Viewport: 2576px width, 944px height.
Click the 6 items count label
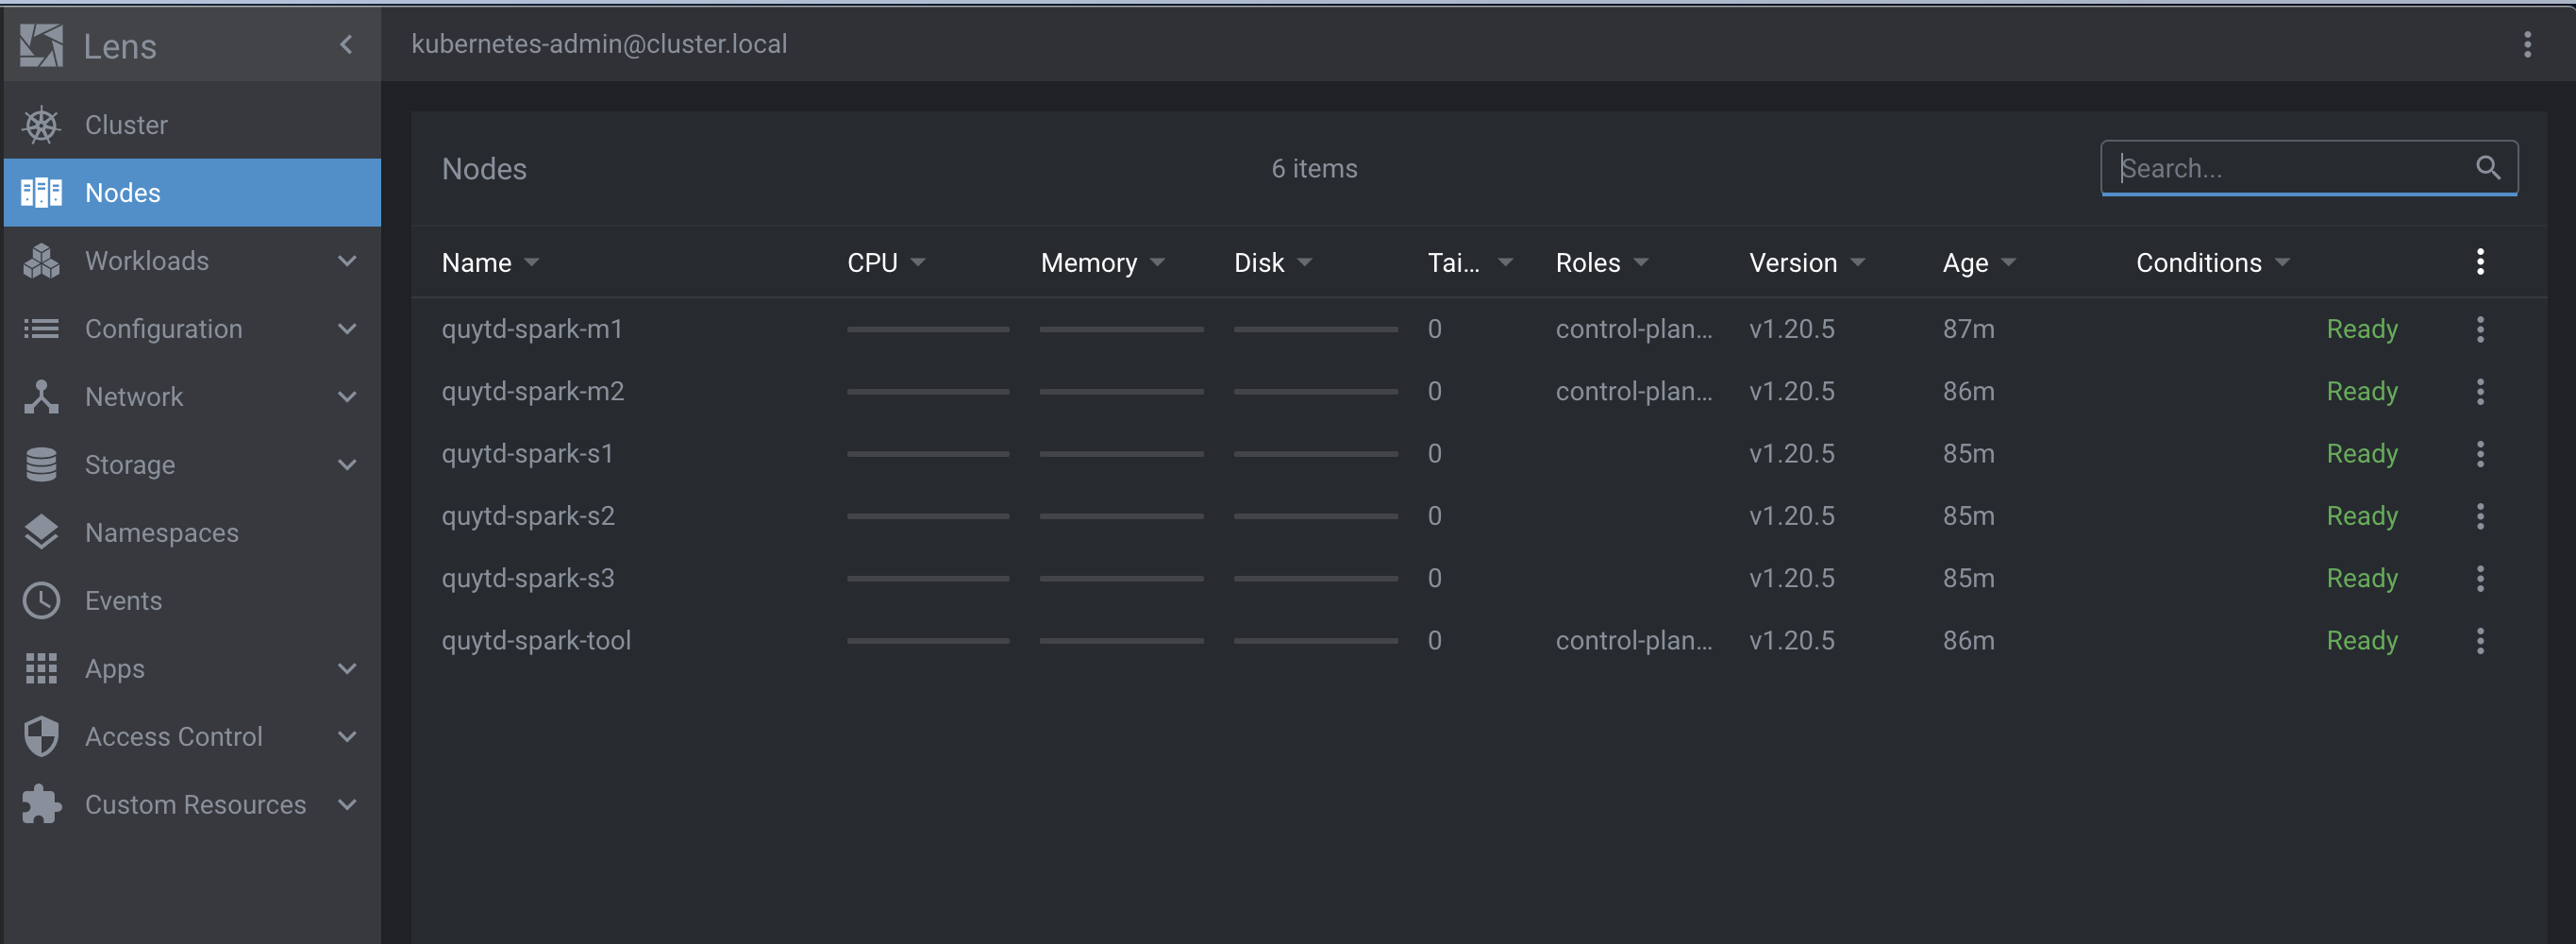pyautogui.click(x=1314, y=168)
